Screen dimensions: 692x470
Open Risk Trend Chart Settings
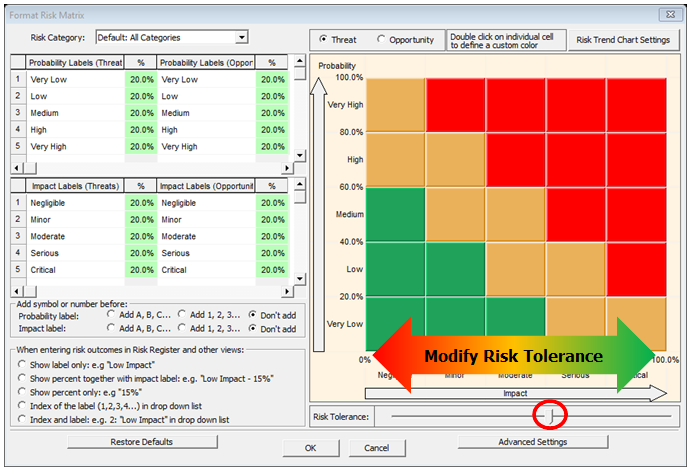[x=623, y=40]
